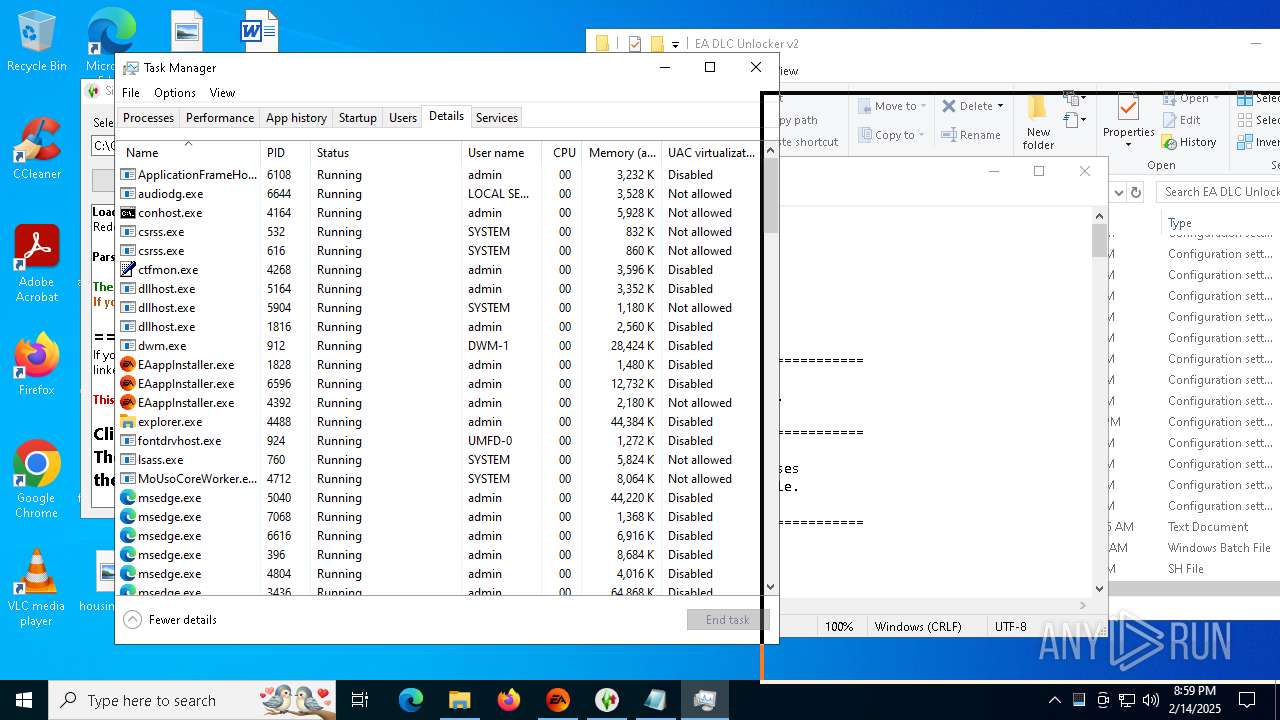Open Task Manager Options menu
Image resolution: width=1280 pixels, height=720 pixels.
pos(175,93)
